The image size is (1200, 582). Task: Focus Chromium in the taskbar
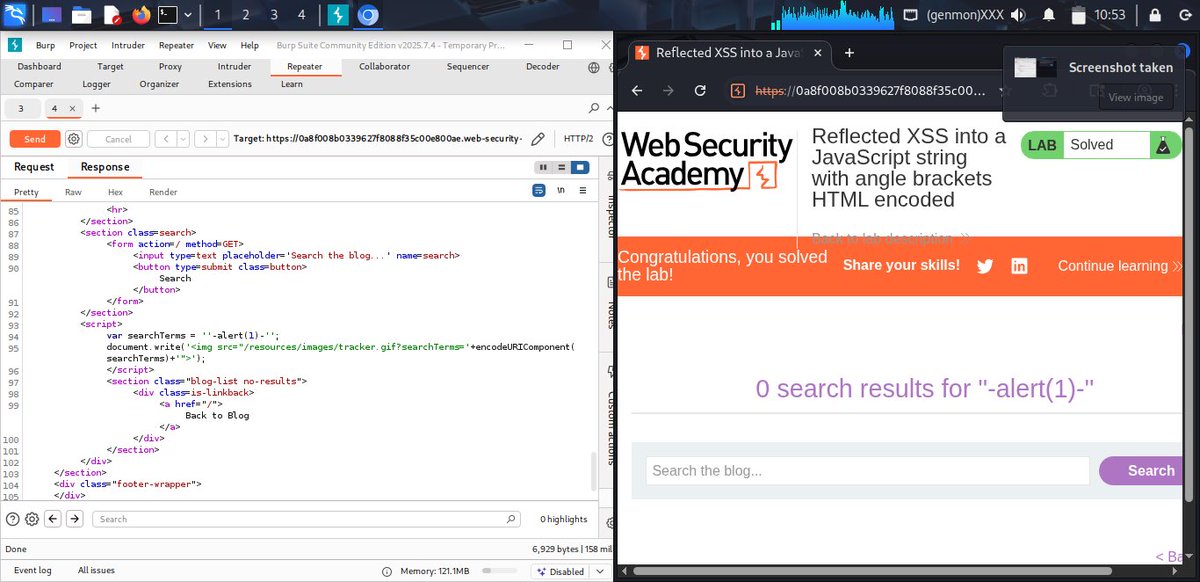pos(368,15)
